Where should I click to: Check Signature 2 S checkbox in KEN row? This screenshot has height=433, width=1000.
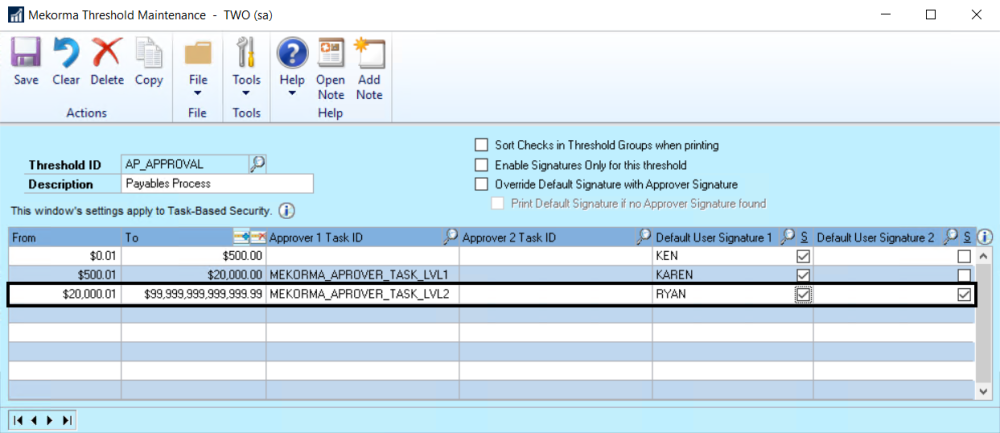[965, 256]
